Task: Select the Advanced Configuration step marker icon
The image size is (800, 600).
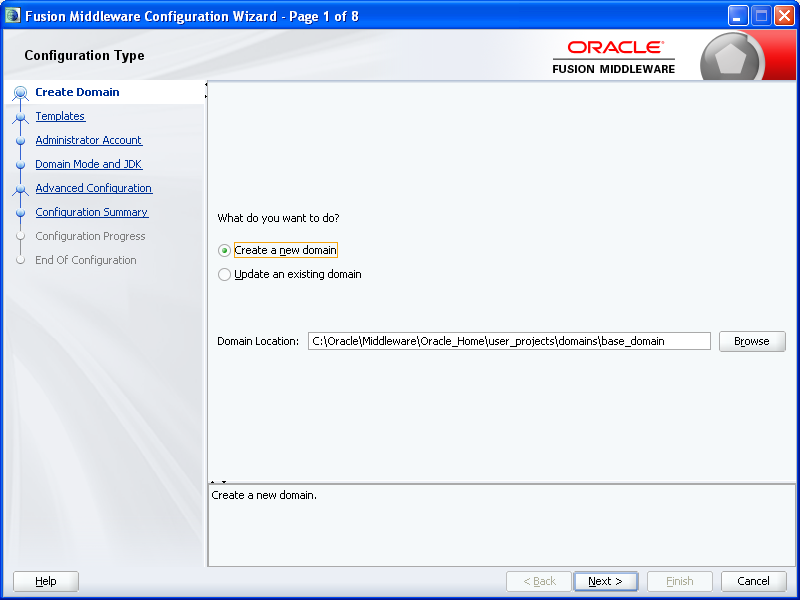Action: pyautogui.click(x=21, y=188)
